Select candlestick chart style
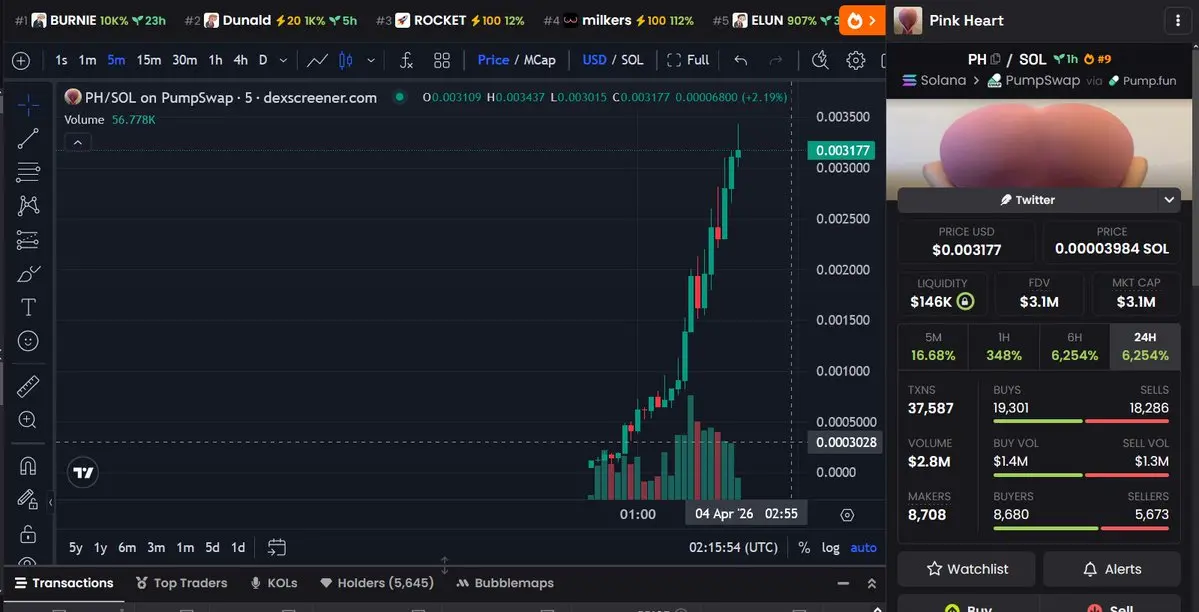Viewport: 1199px width, 612px height. coord(346,60)
